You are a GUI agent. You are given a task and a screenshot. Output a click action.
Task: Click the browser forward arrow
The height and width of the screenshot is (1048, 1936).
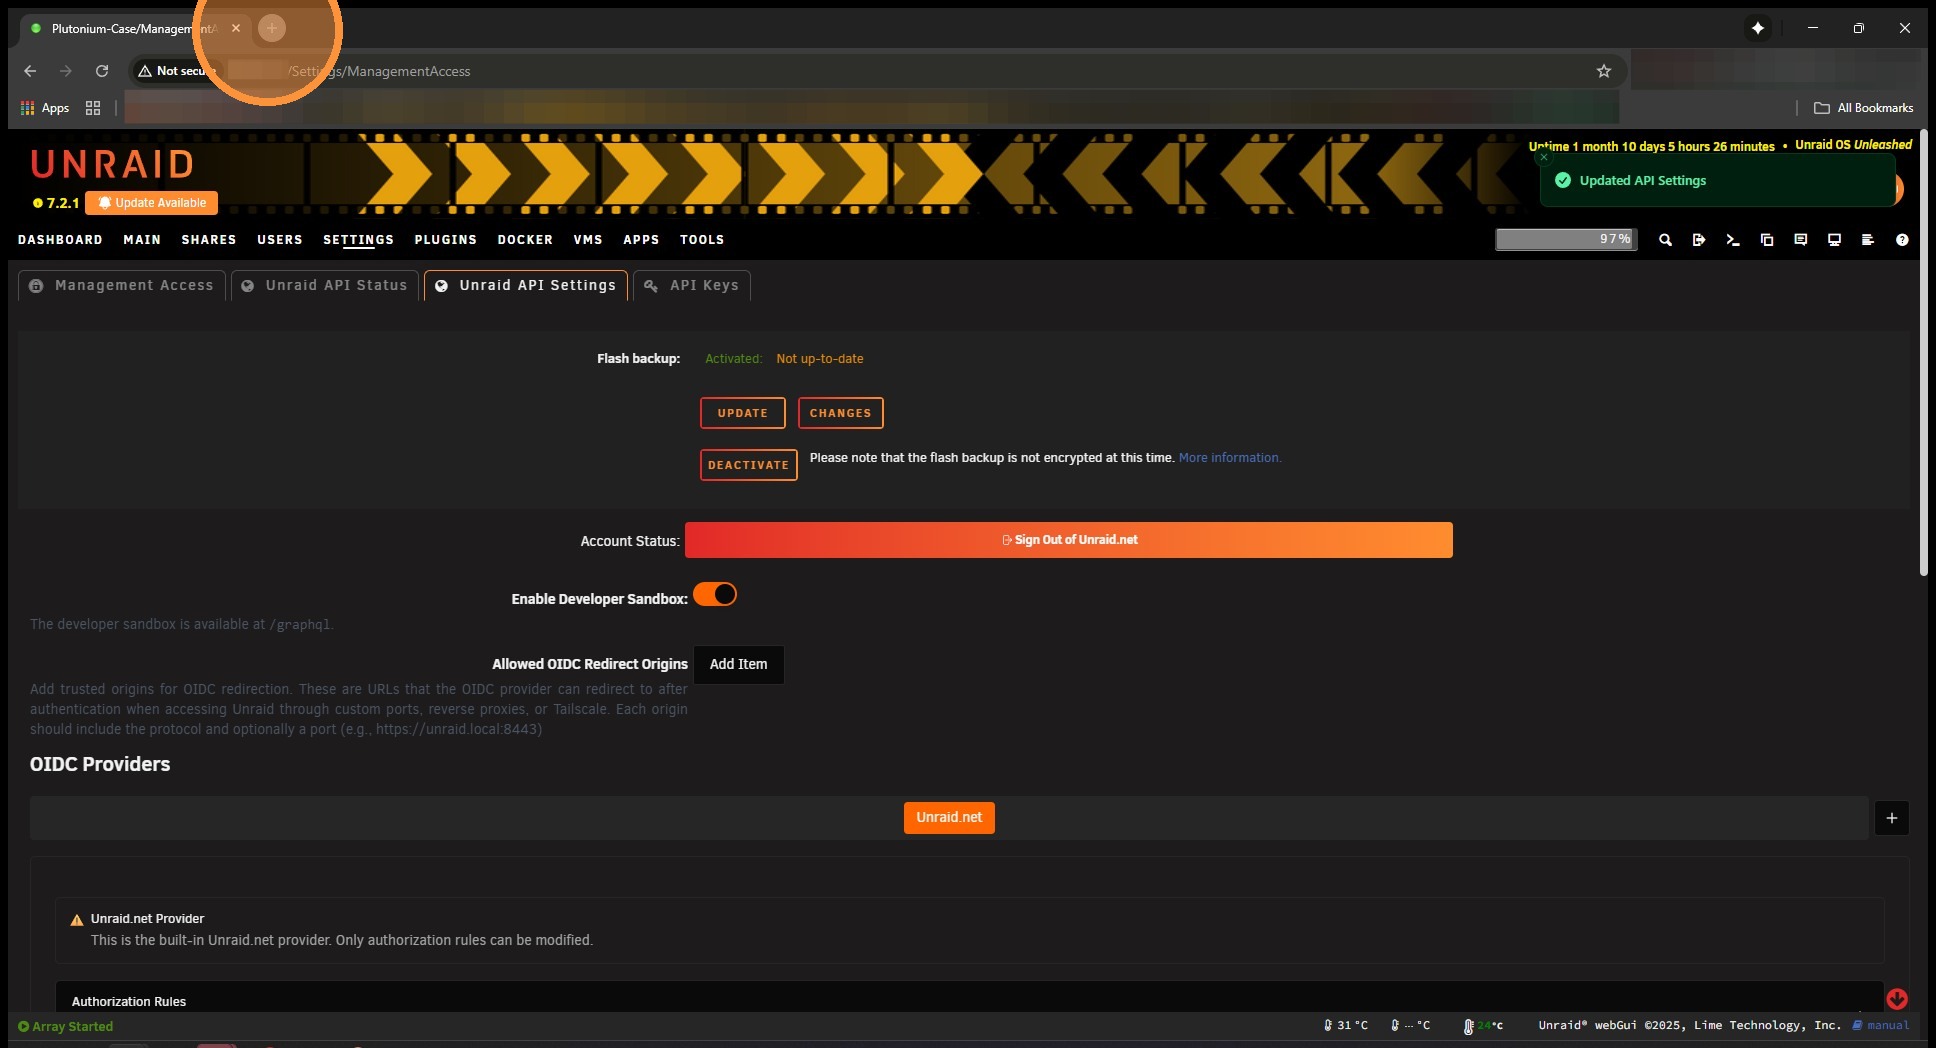[x=66, y=71]
